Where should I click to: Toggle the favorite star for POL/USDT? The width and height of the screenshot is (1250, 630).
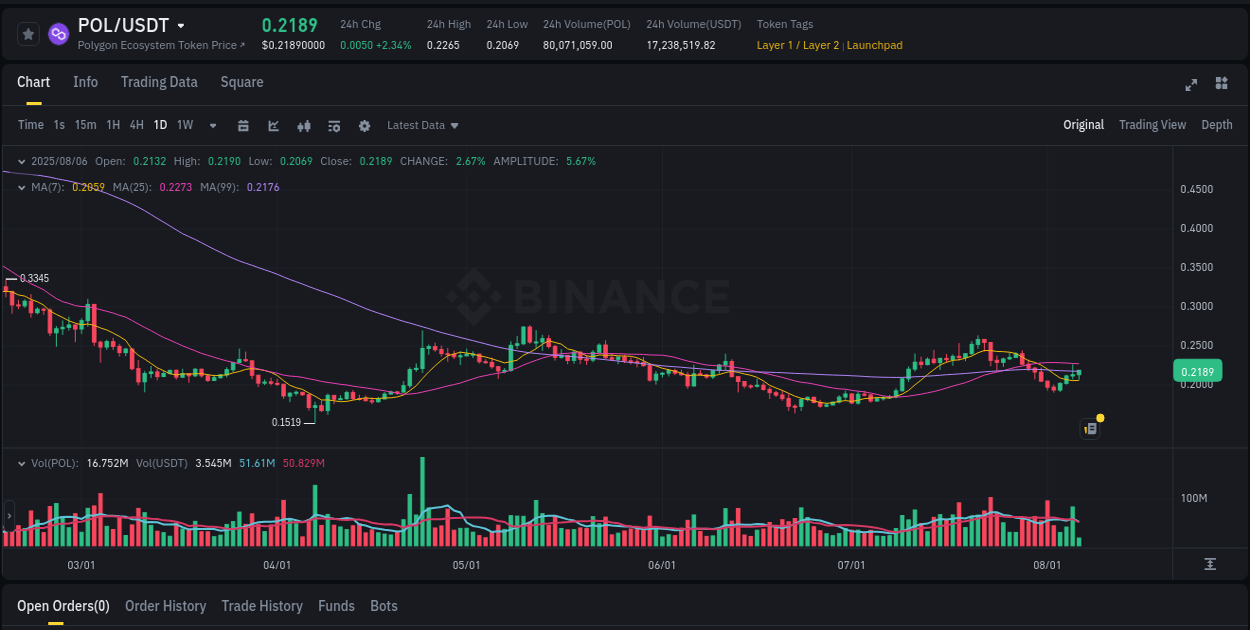pos(27,33)
